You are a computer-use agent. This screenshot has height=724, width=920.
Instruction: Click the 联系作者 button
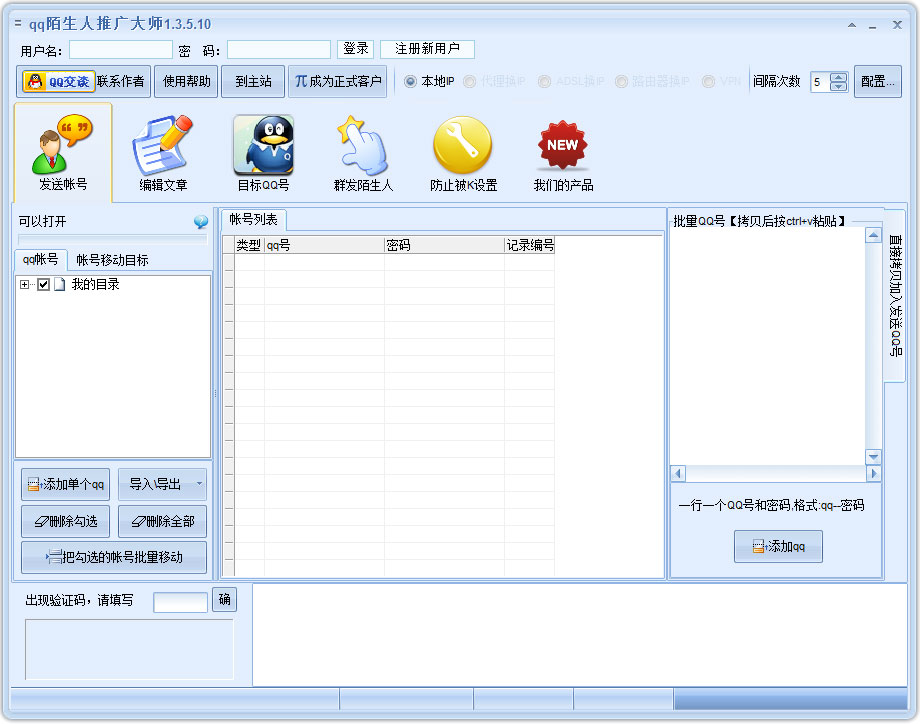[120, 82]
